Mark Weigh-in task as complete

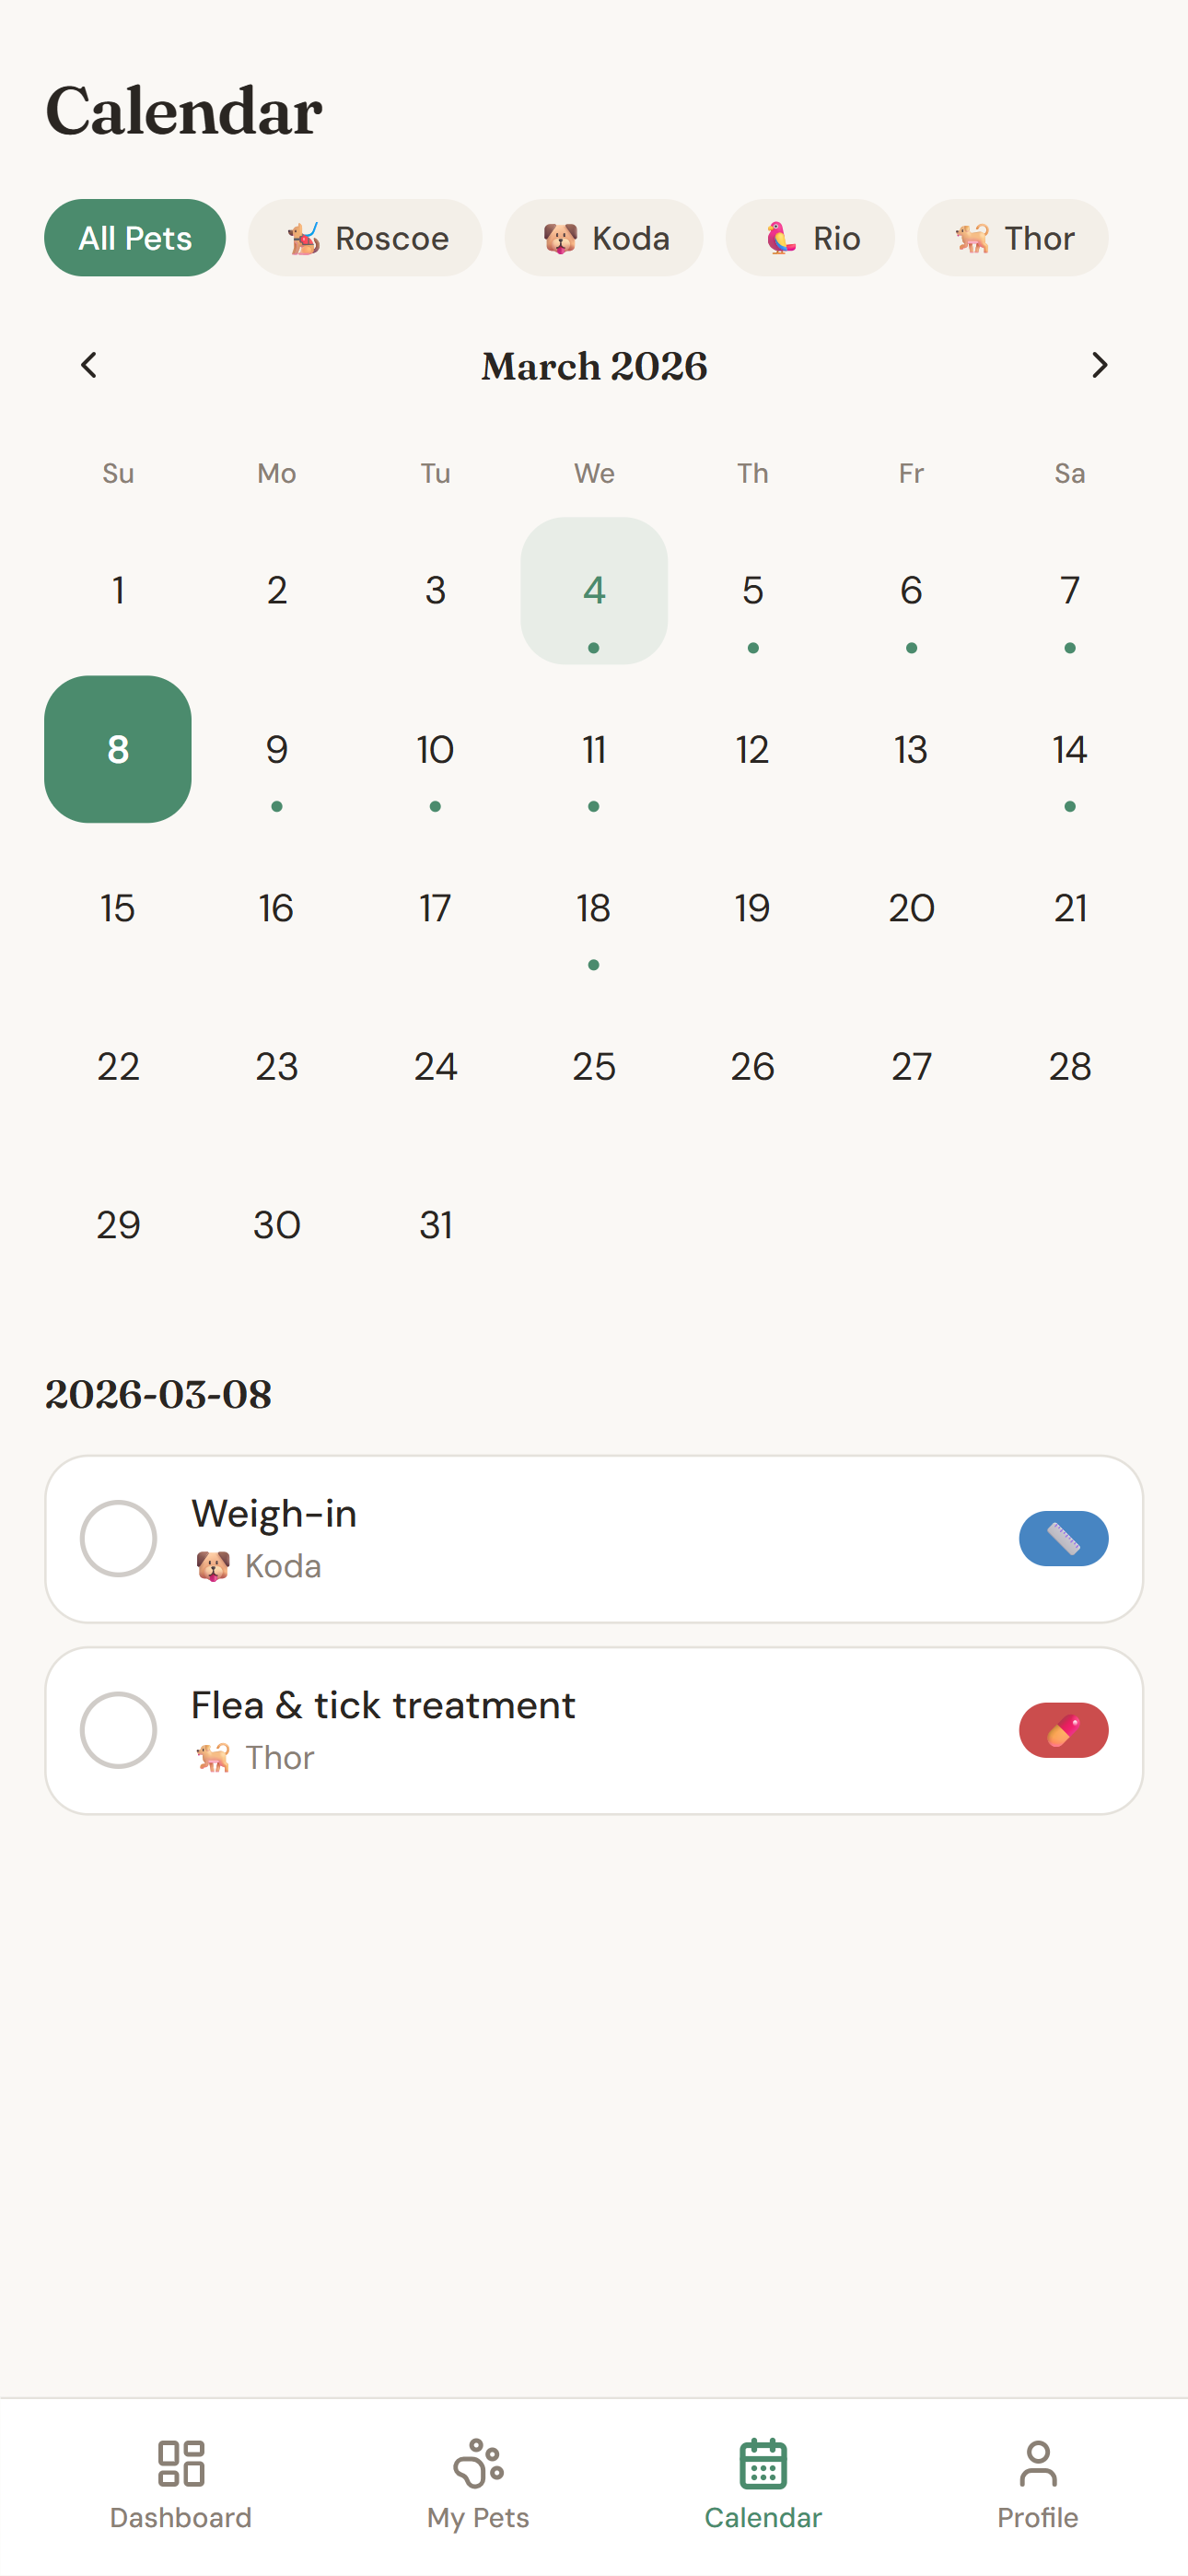118,1538
